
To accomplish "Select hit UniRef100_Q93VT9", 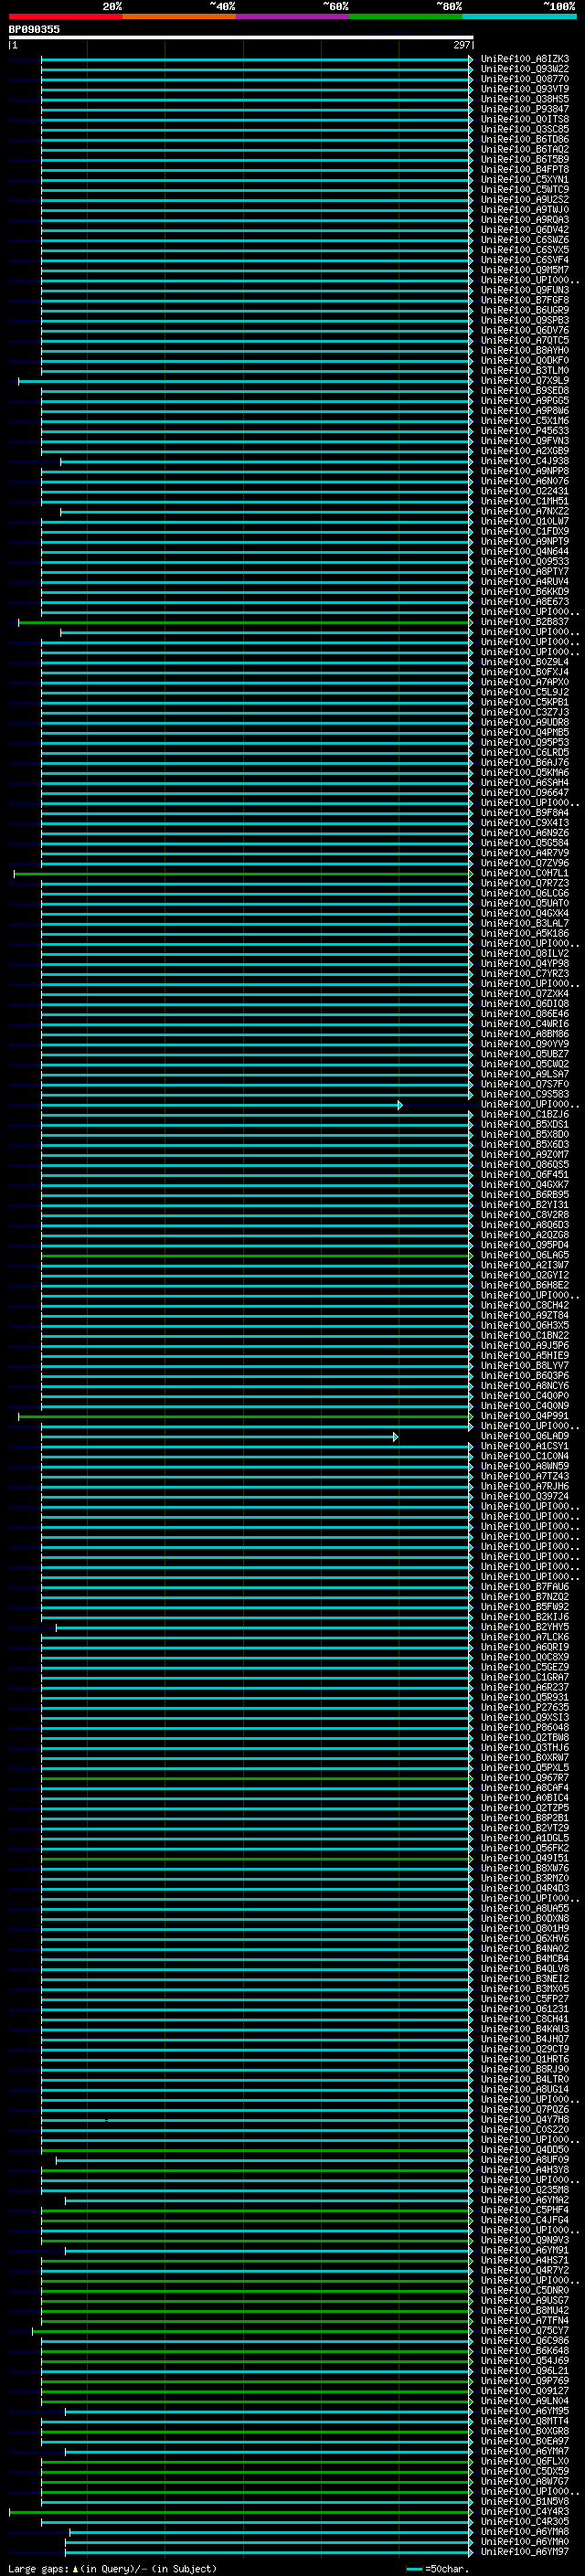I will point(525,89).
